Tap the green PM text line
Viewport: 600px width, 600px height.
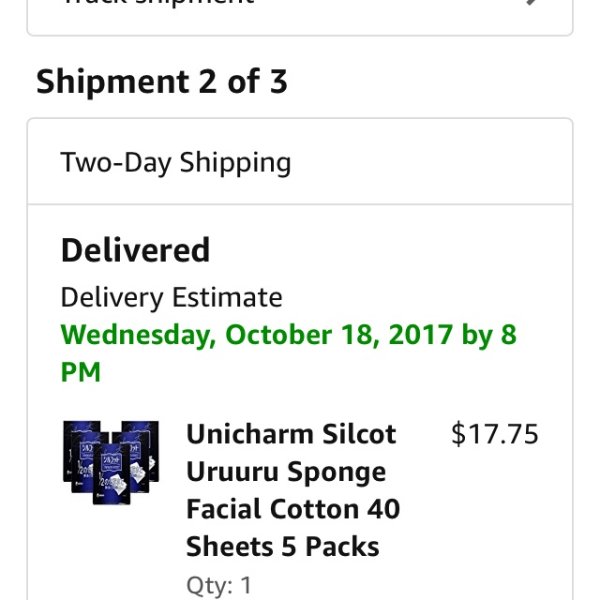(x=81, y=372)
